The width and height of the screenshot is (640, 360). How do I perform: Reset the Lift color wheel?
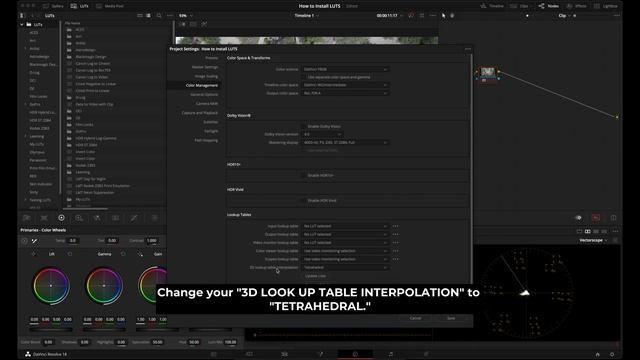pos(70,254)
